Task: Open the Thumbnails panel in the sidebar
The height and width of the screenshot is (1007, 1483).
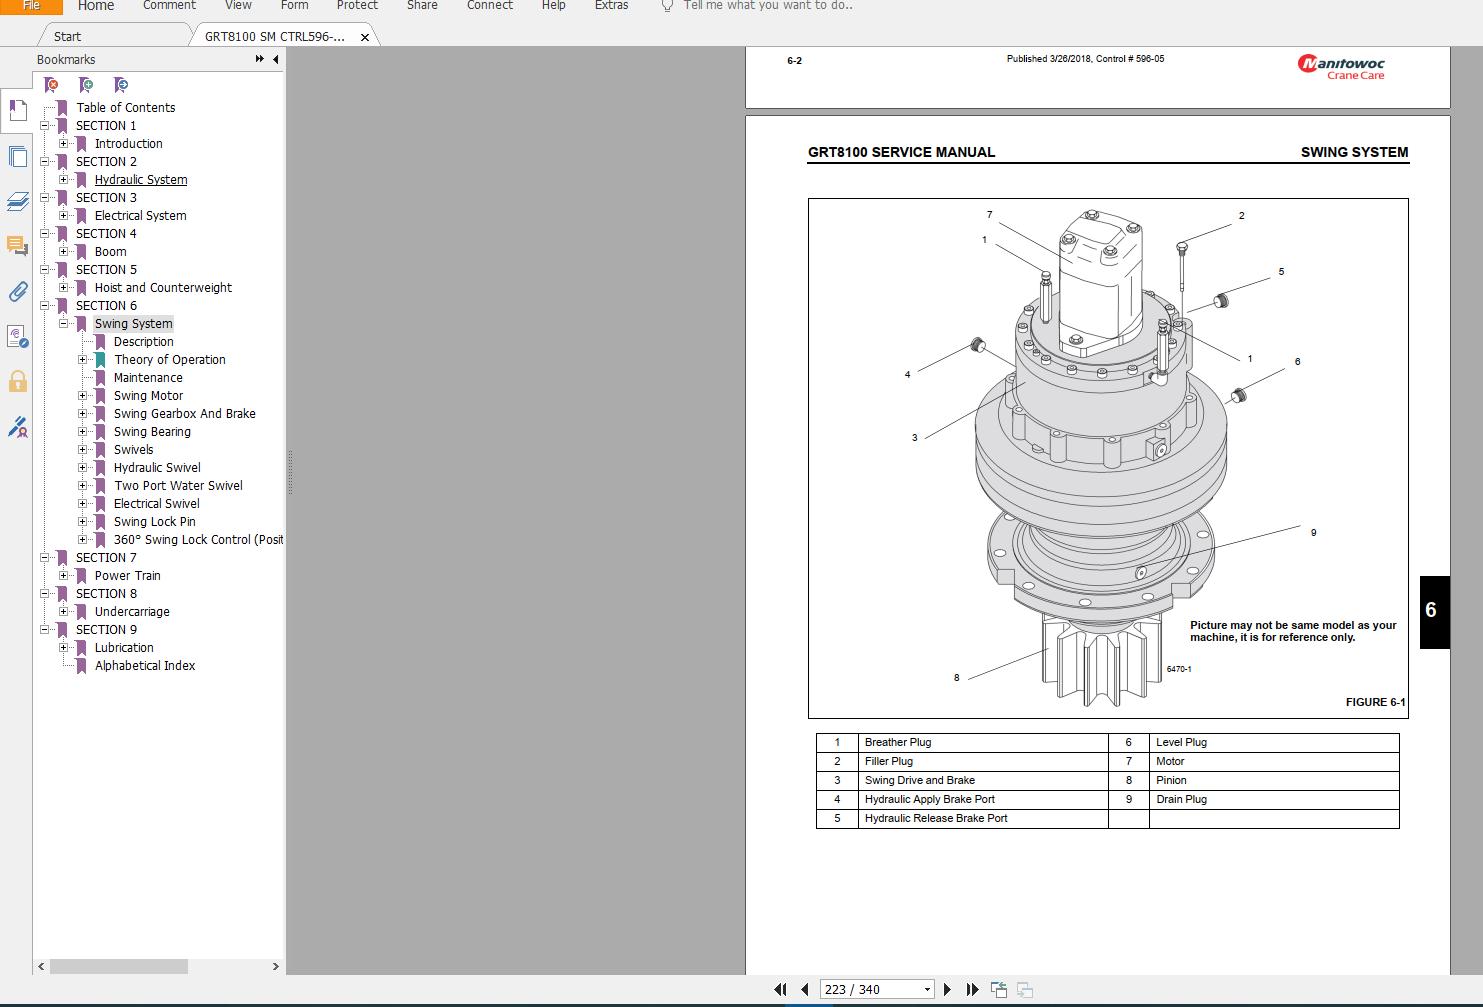Action: [x=17, y=156]
